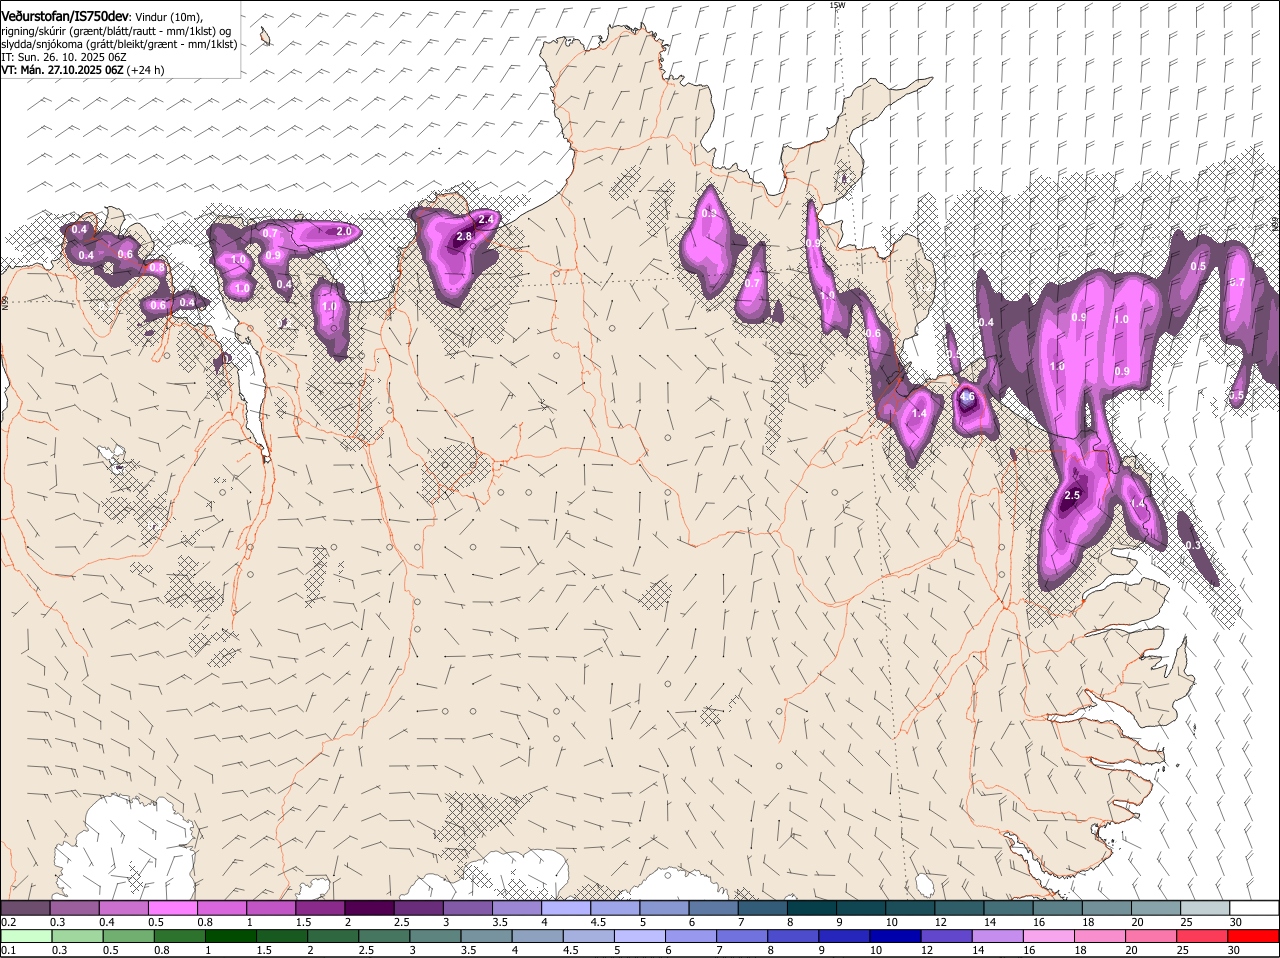The image size is (1280, 958).
Task: Pick lower legend dark green swatch between 1 and 1.5
Action: point(232,936)
